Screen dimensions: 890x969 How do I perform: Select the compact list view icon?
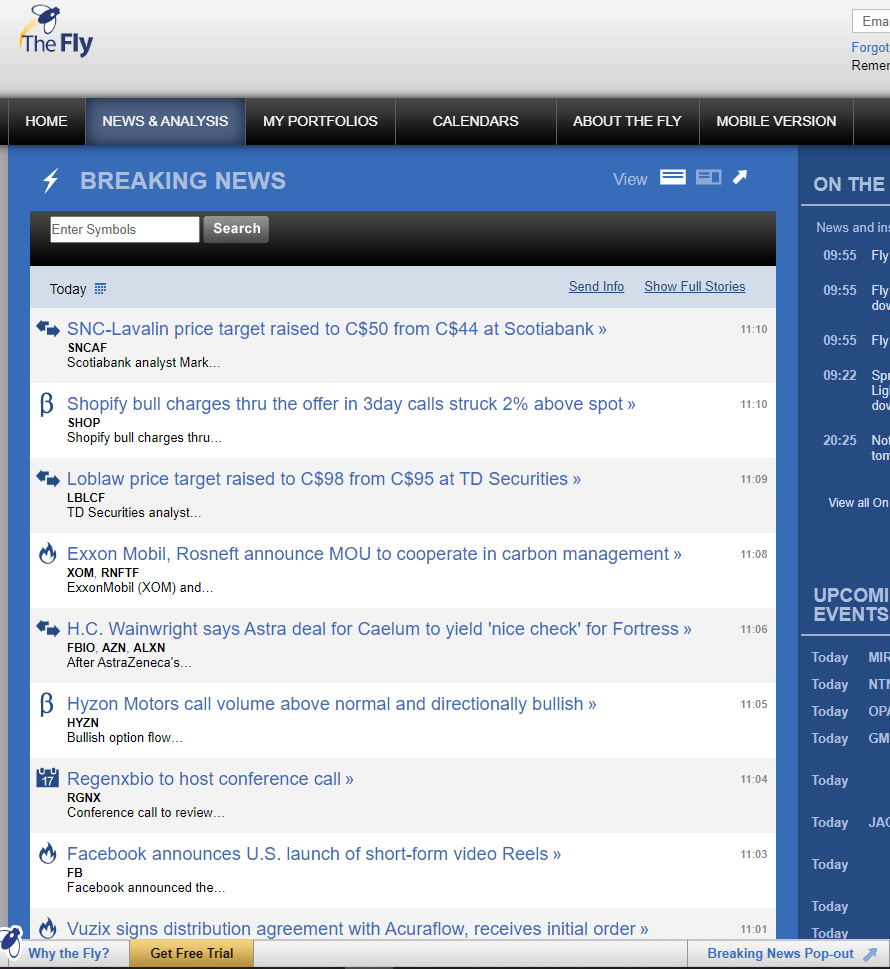(673, 178)
